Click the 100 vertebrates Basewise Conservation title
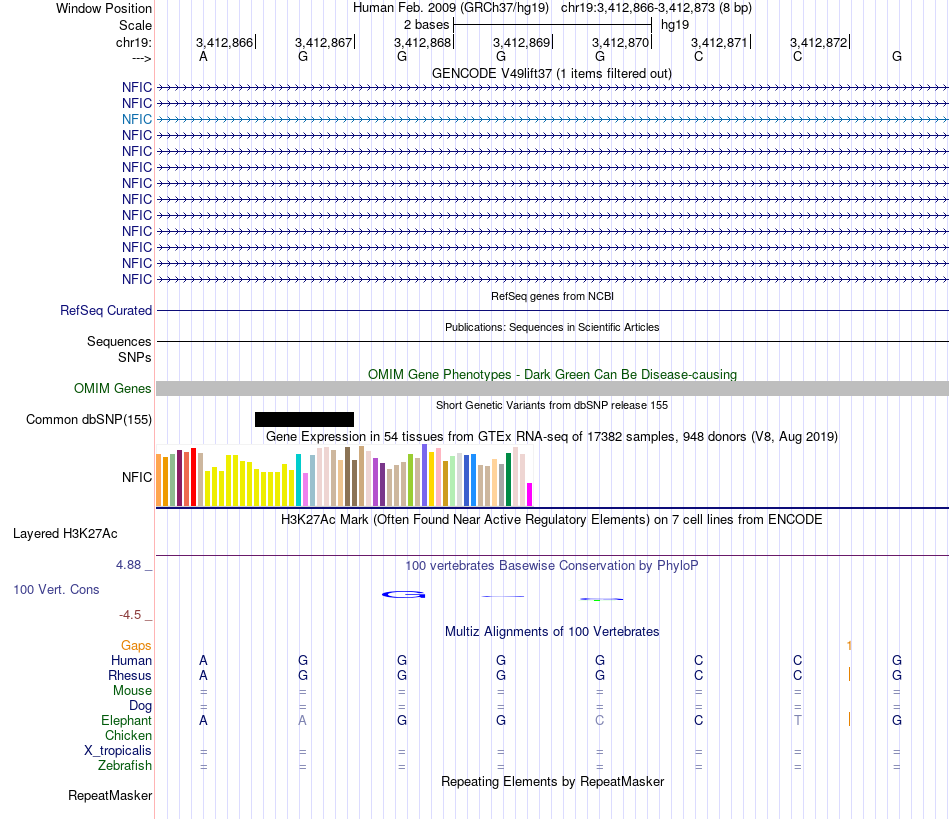 552,565
